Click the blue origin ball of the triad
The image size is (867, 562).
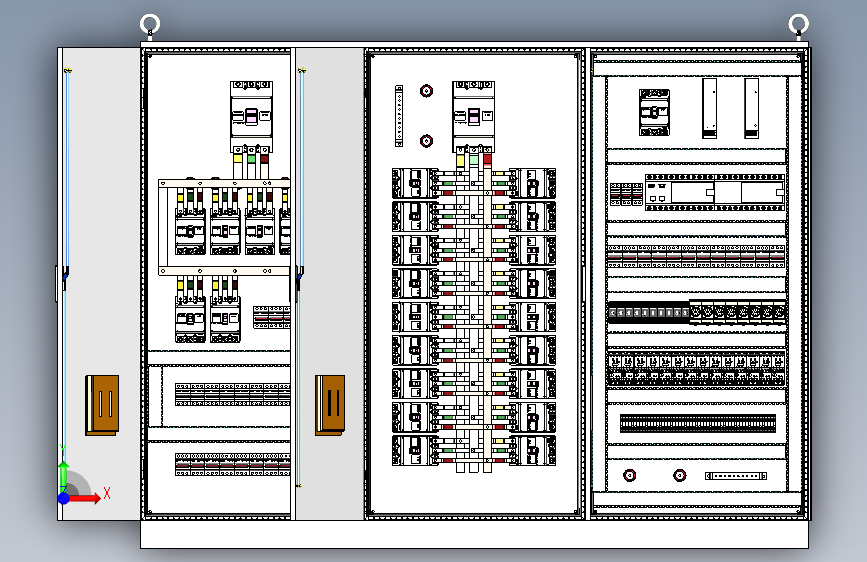[x=64, y=498]
